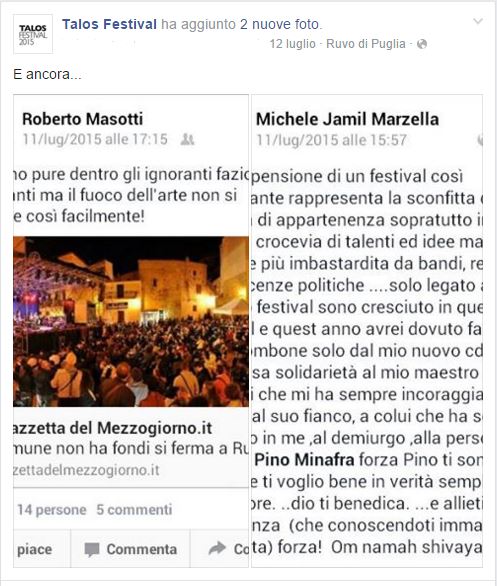View the 5 commenti
Image resolution: width=497 pixels, height=586 pixels.
tap(134, 510)
